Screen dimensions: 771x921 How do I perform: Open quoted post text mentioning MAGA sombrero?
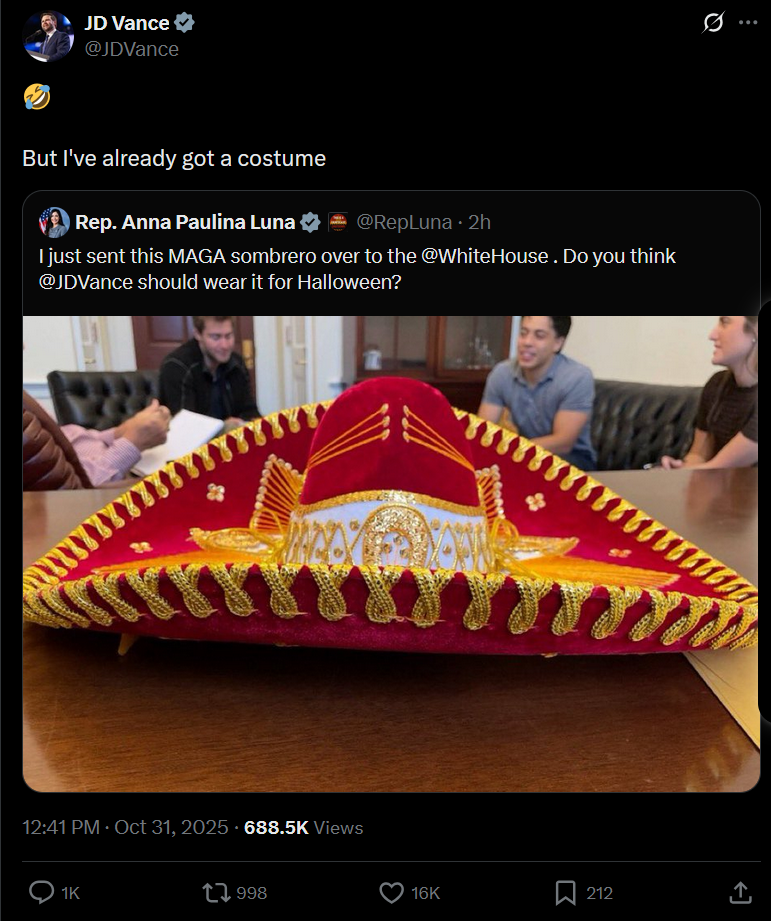(x=357, y=269)
